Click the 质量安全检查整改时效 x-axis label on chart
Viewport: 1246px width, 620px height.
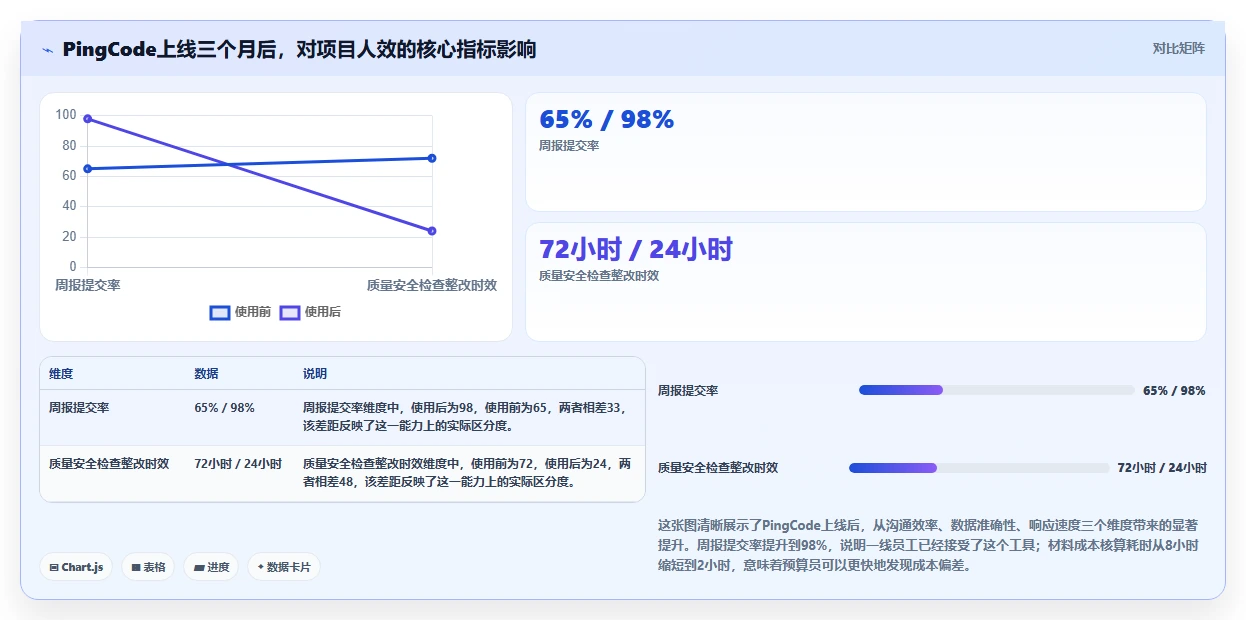click(x=432, y=285)
